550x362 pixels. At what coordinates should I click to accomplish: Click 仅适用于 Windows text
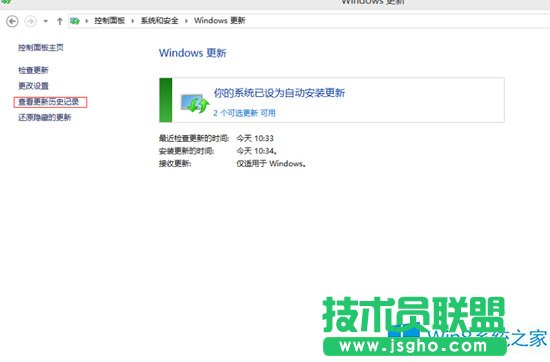[x=271, y=164]
